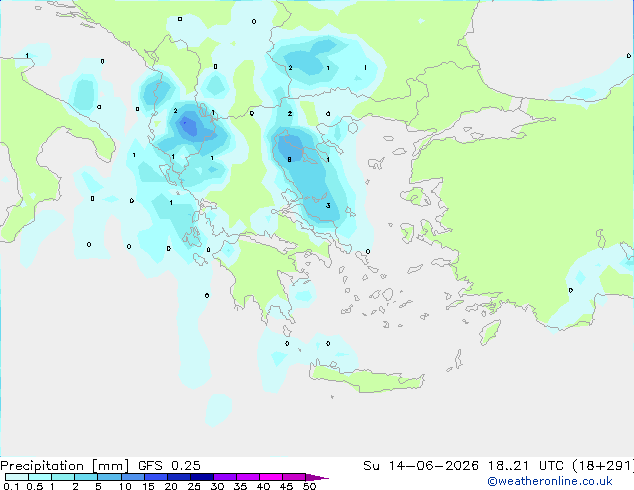Viewport: 634px width, 490px height.
Task: Click the legend label "50"
Action: coord(309,486)
